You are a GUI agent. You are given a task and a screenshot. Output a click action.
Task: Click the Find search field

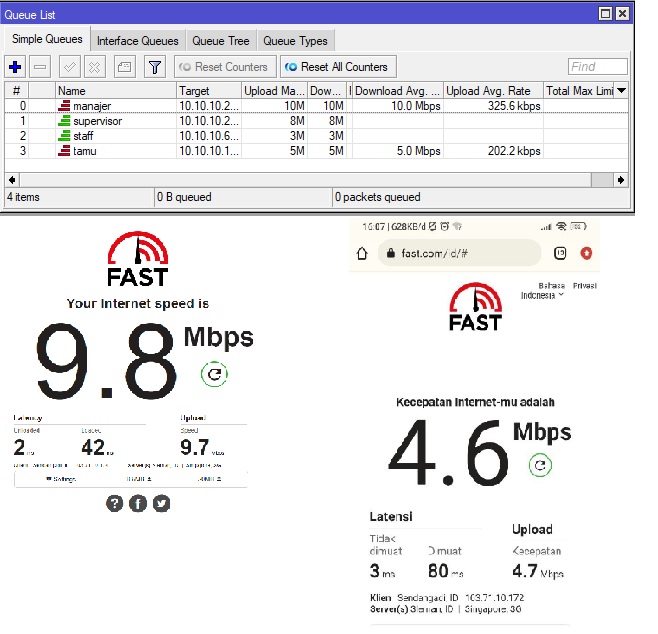[598, 67]
